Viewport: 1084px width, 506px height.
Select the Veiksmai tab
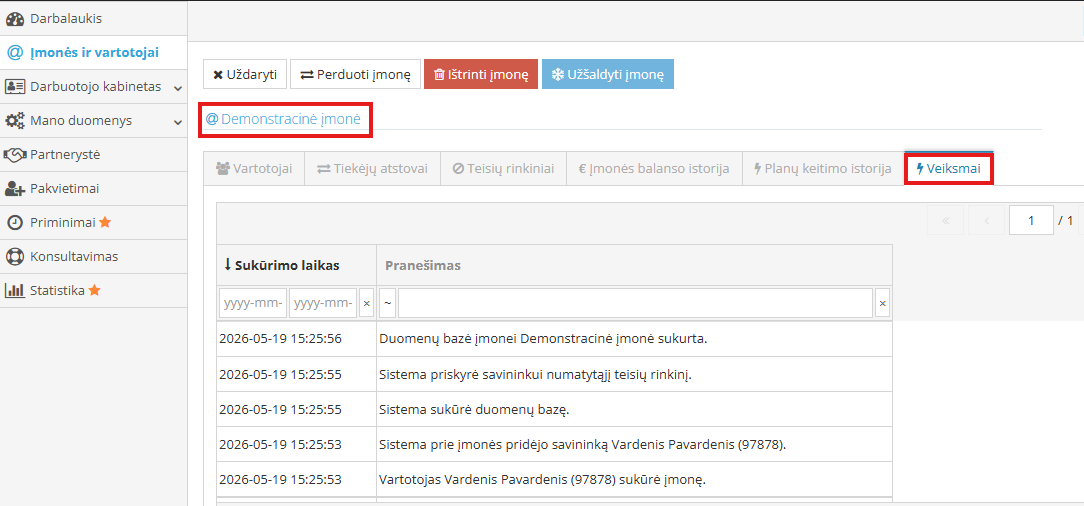coord(948,168)
